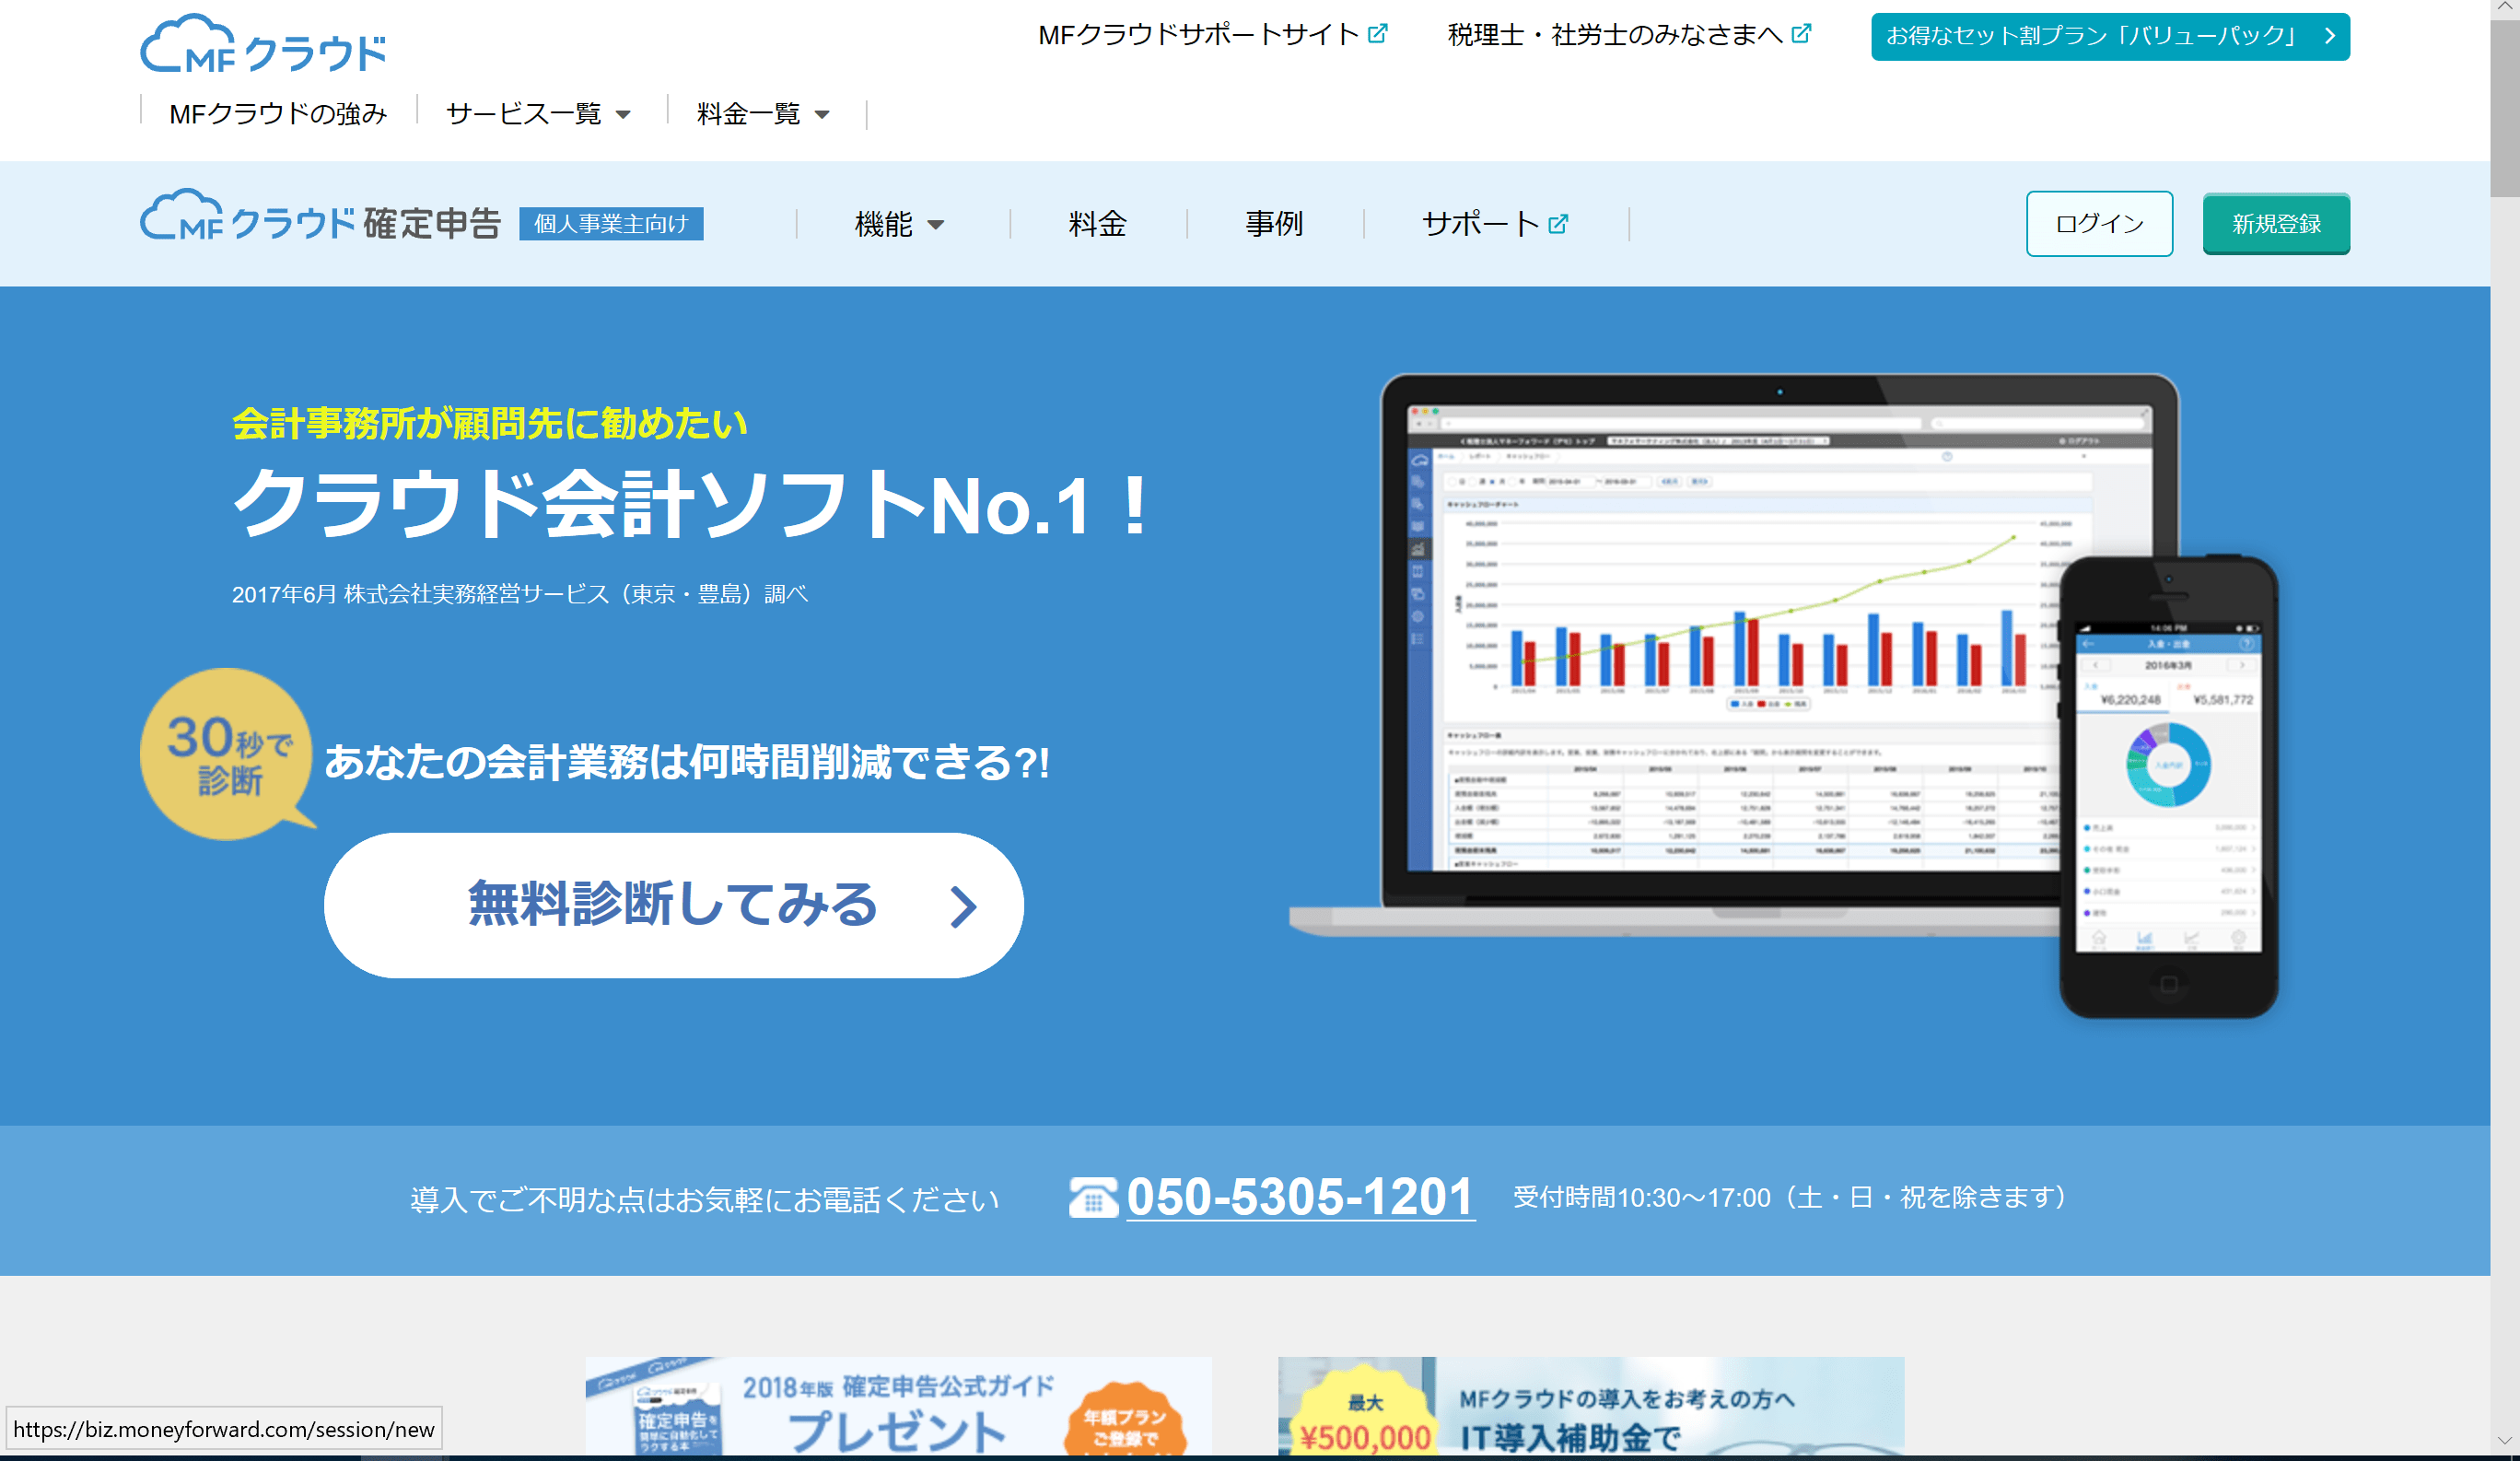Screen dimensions: 2520x1461
Task: Click the バリューパック plan banner button
Action: click(2109, 36)
